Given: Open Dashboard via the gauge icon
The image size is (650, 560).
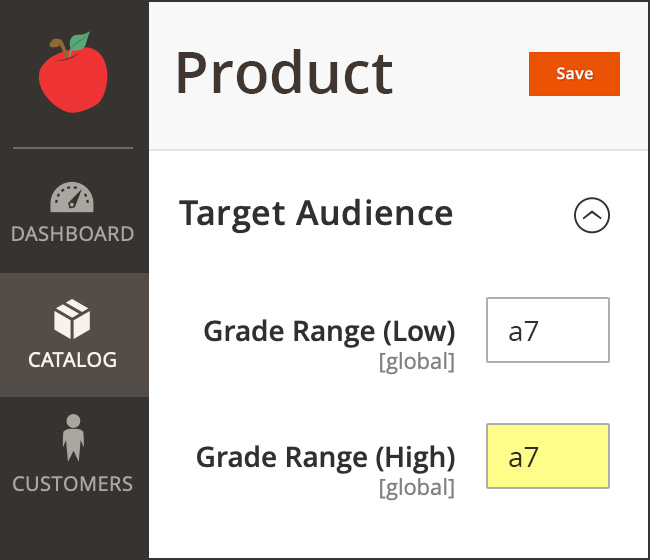Looking at the screenshot, I should tap(72, 197).
